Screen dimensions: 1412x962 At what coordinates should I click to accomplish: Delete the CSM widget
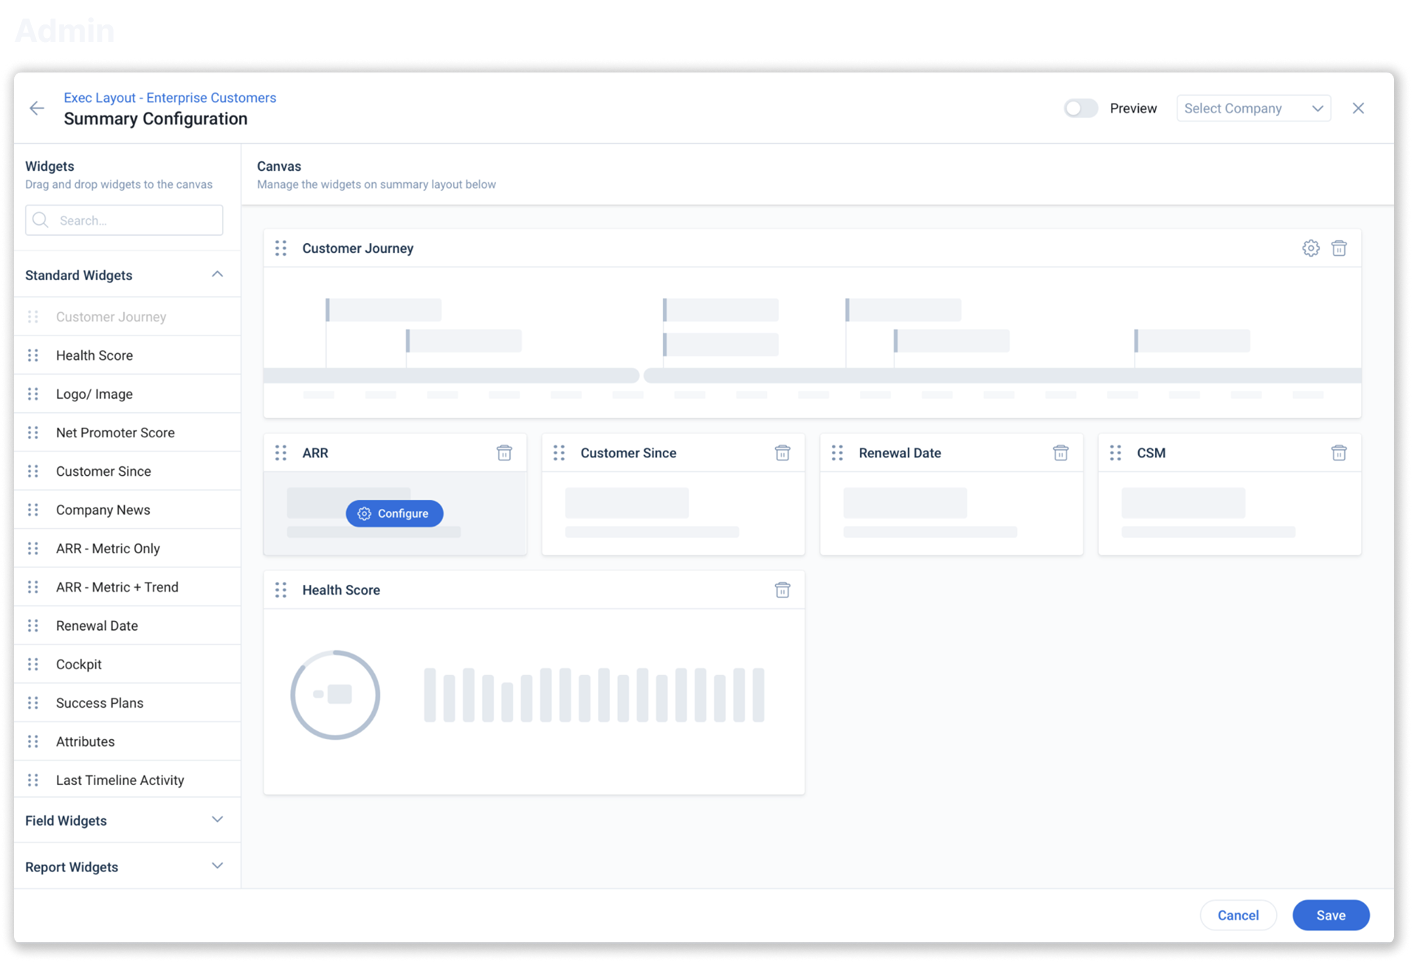point(1339,453)
